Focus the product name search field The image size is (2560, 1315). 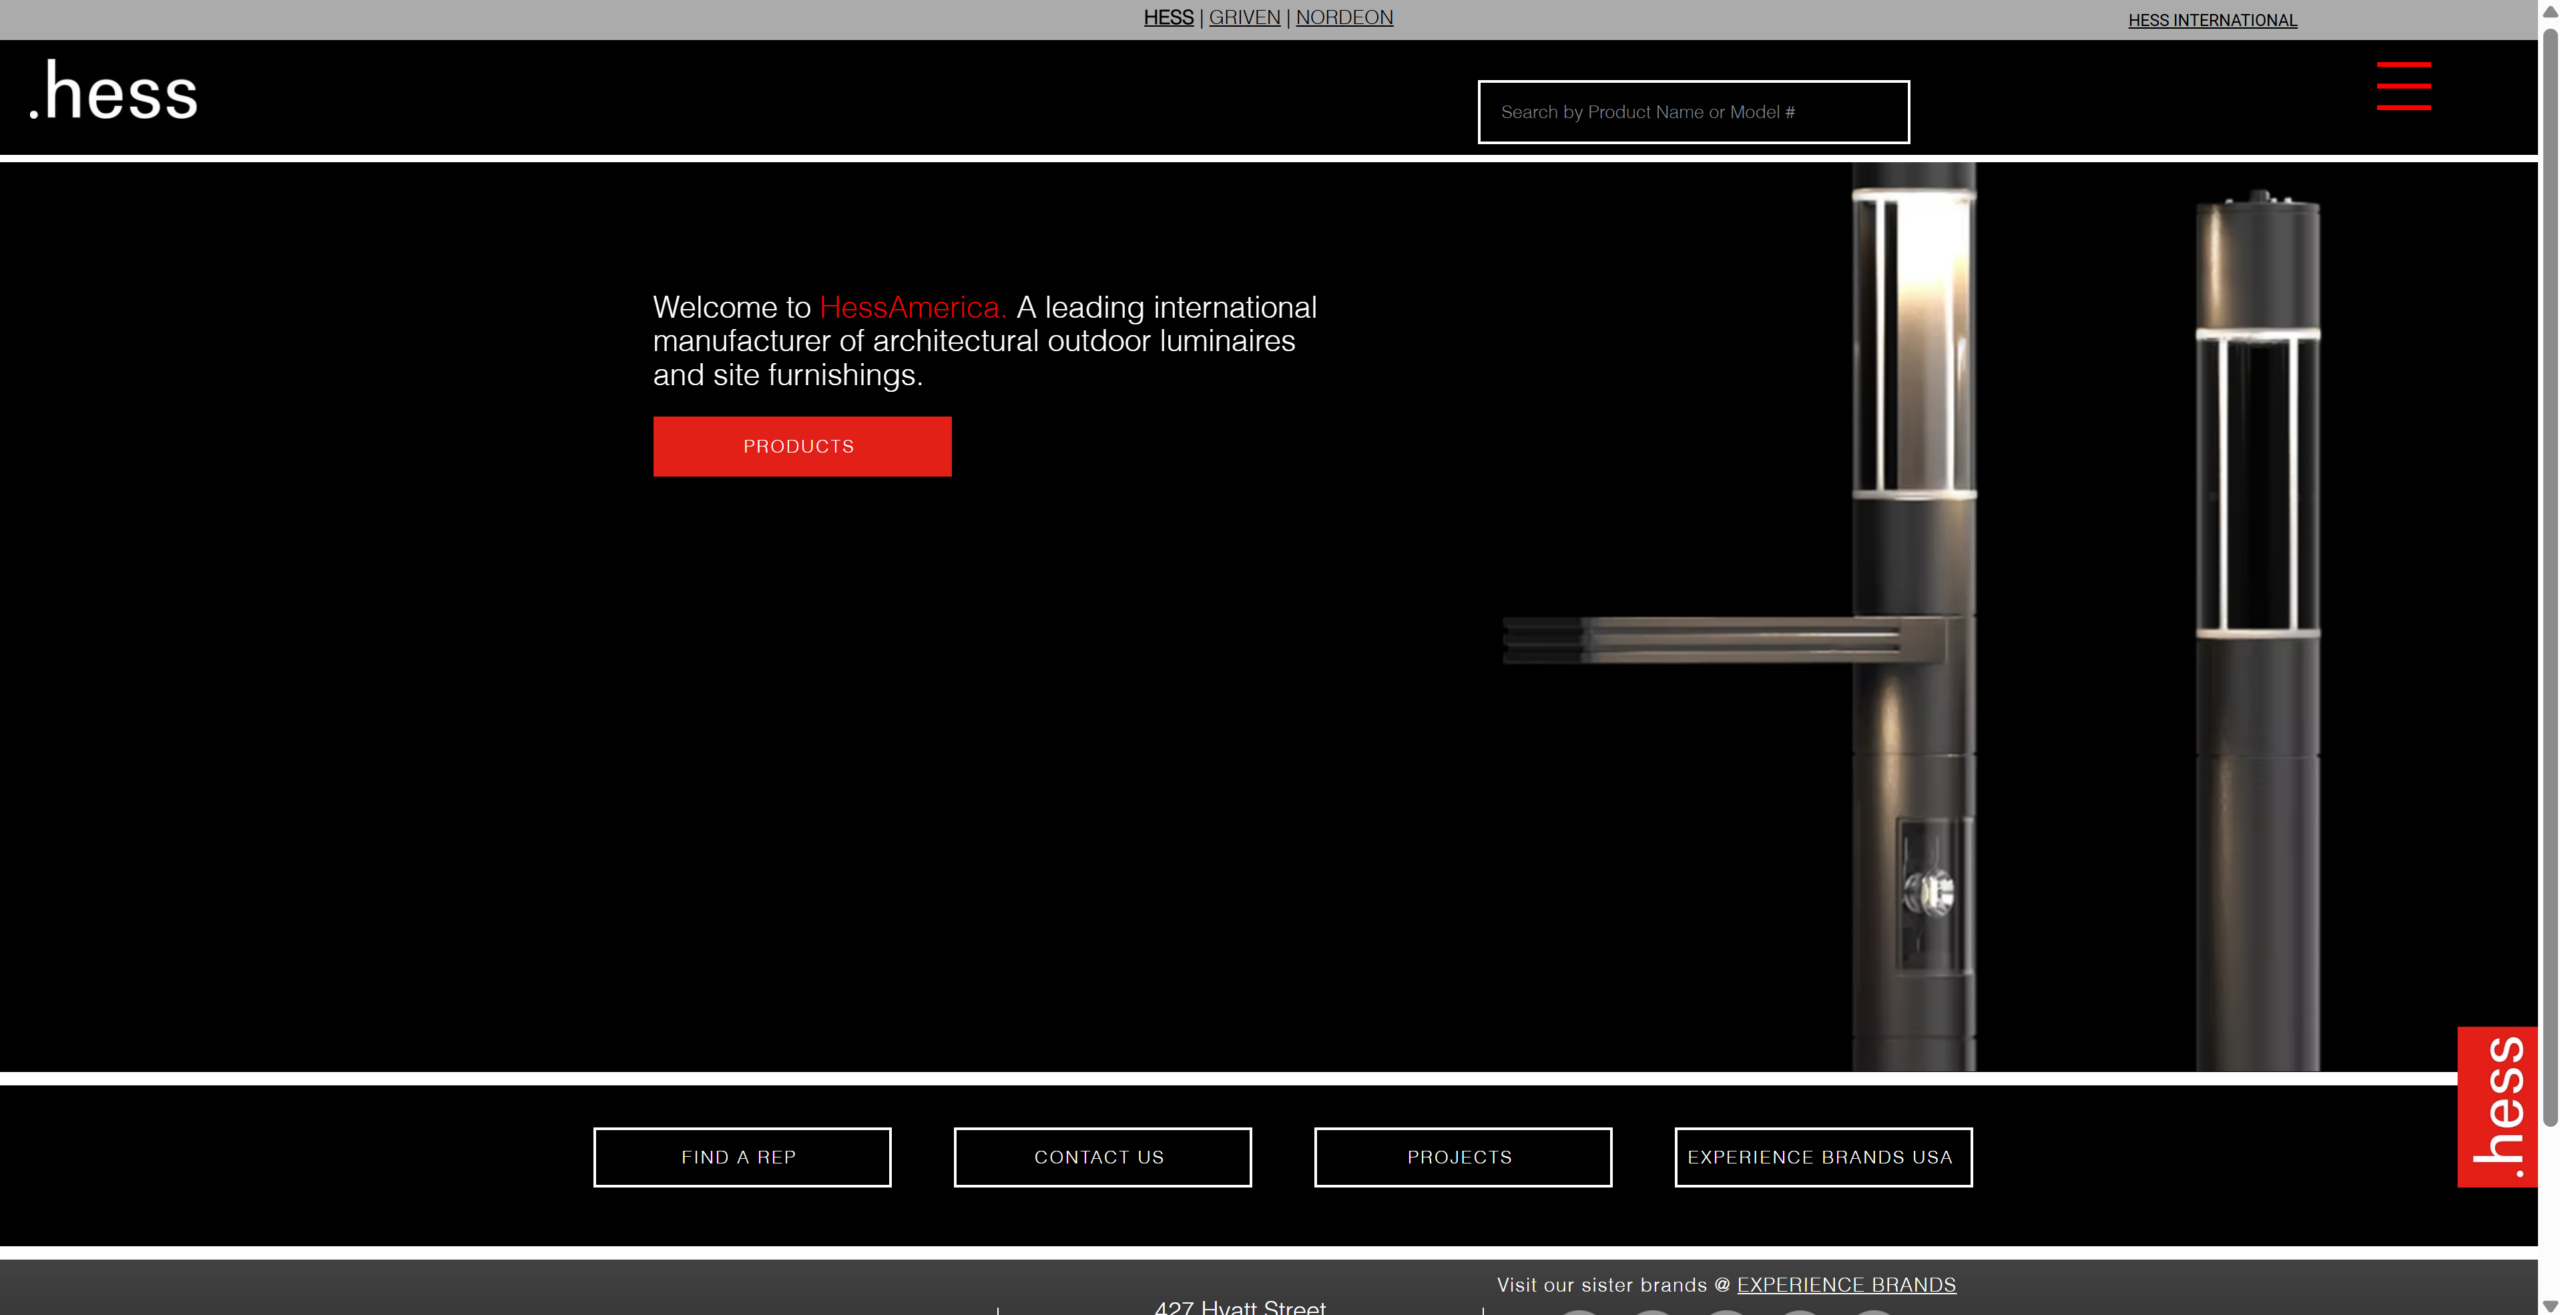1693,112
